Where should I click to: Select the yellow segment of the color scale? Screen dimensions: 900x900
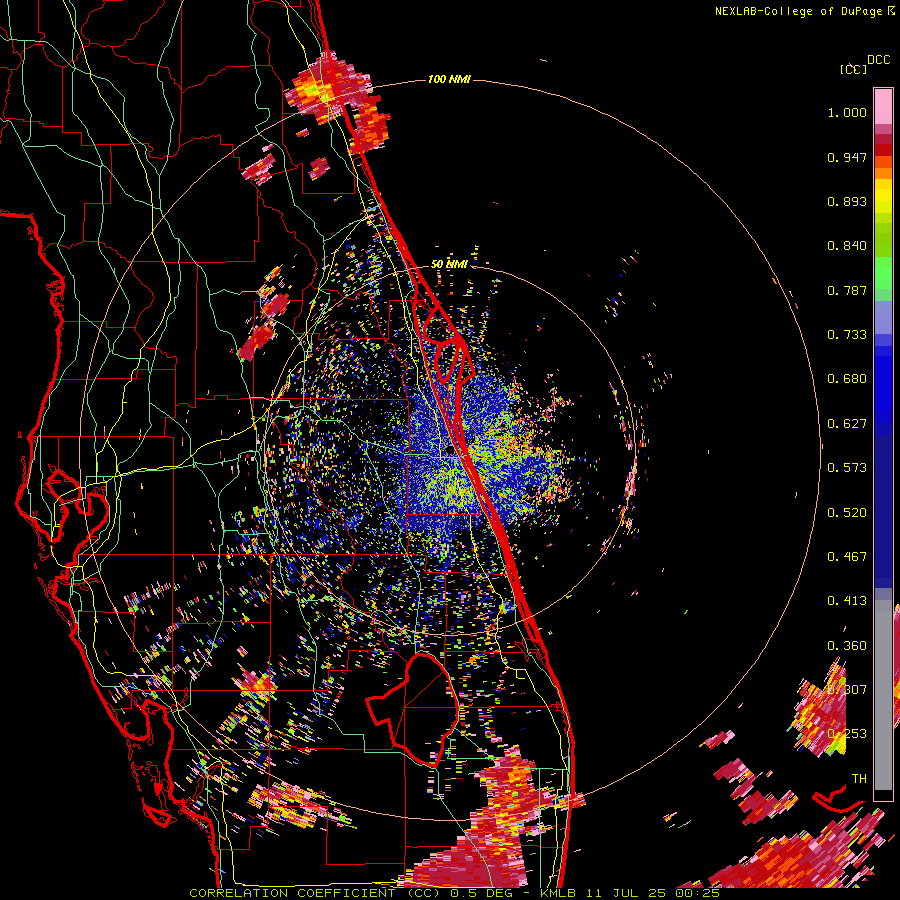pyautogui.click(x=883, y=196)
